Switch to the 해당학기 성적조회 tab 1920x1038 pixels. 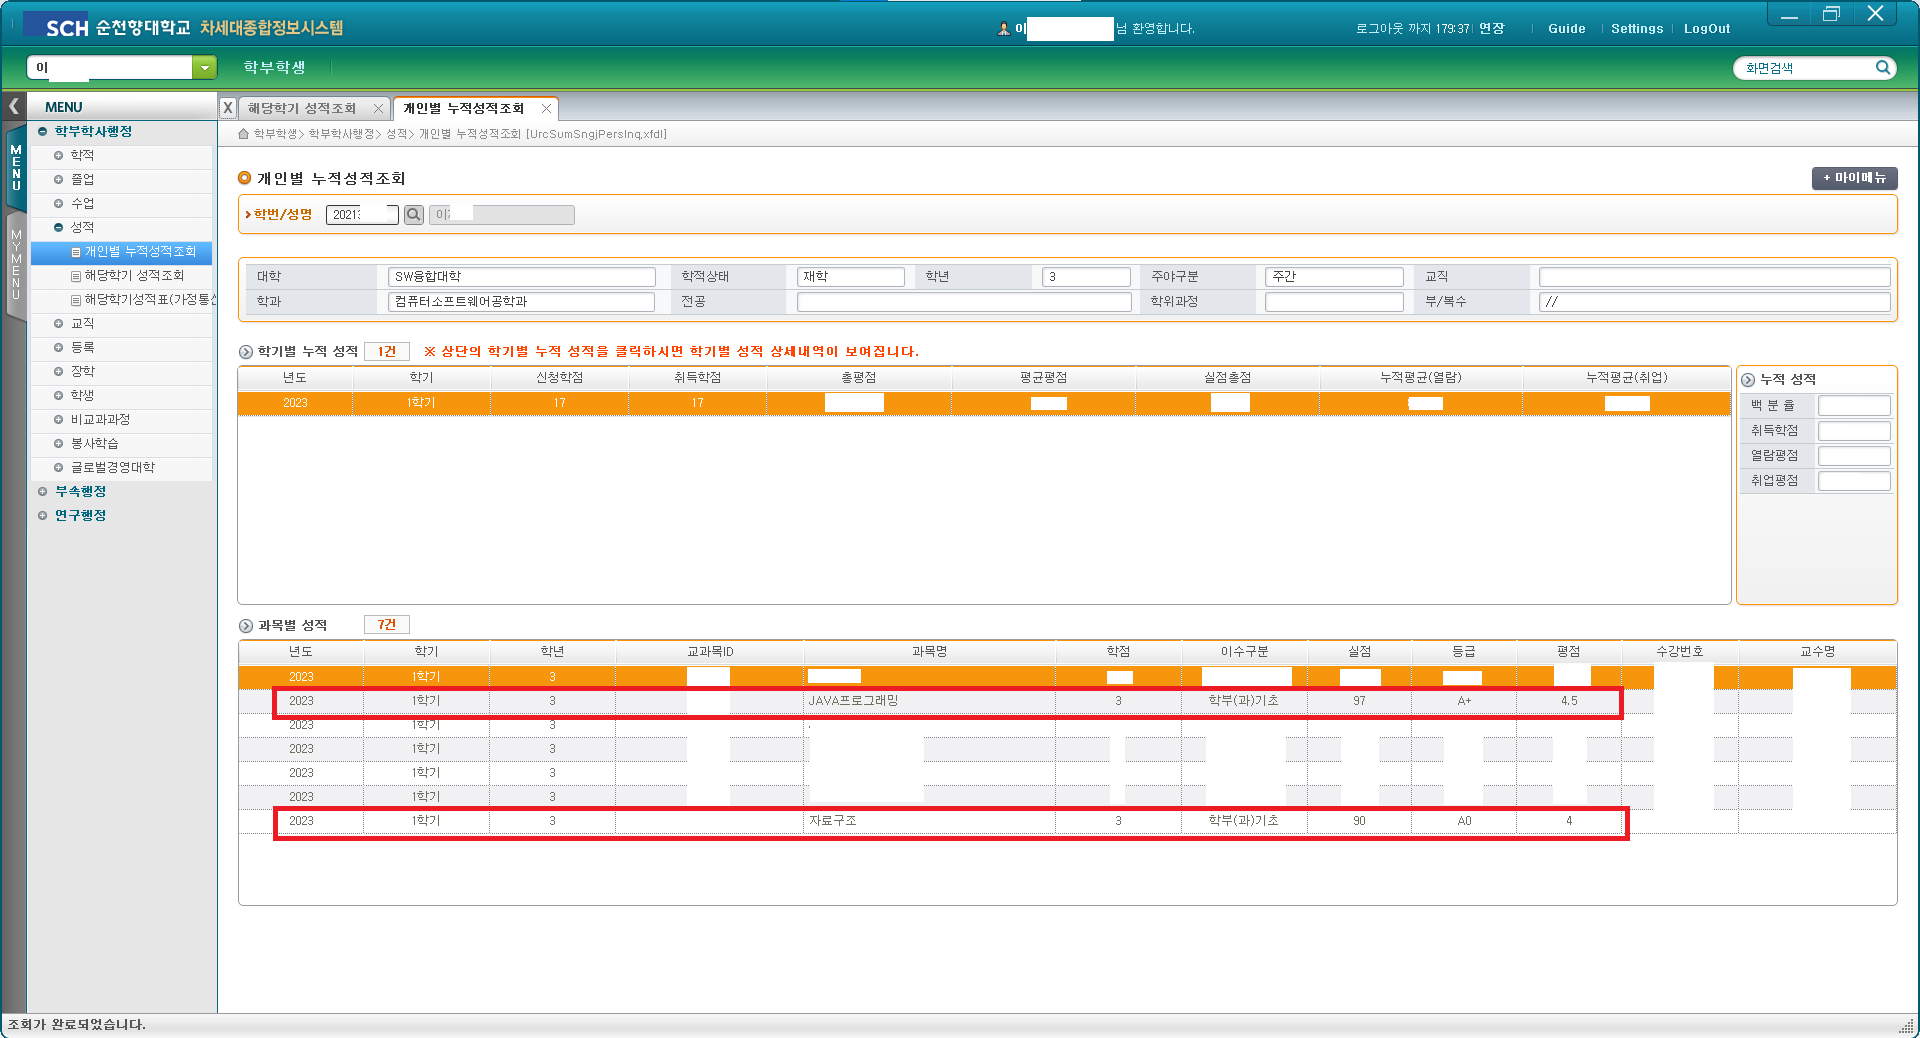click(301, 109)
